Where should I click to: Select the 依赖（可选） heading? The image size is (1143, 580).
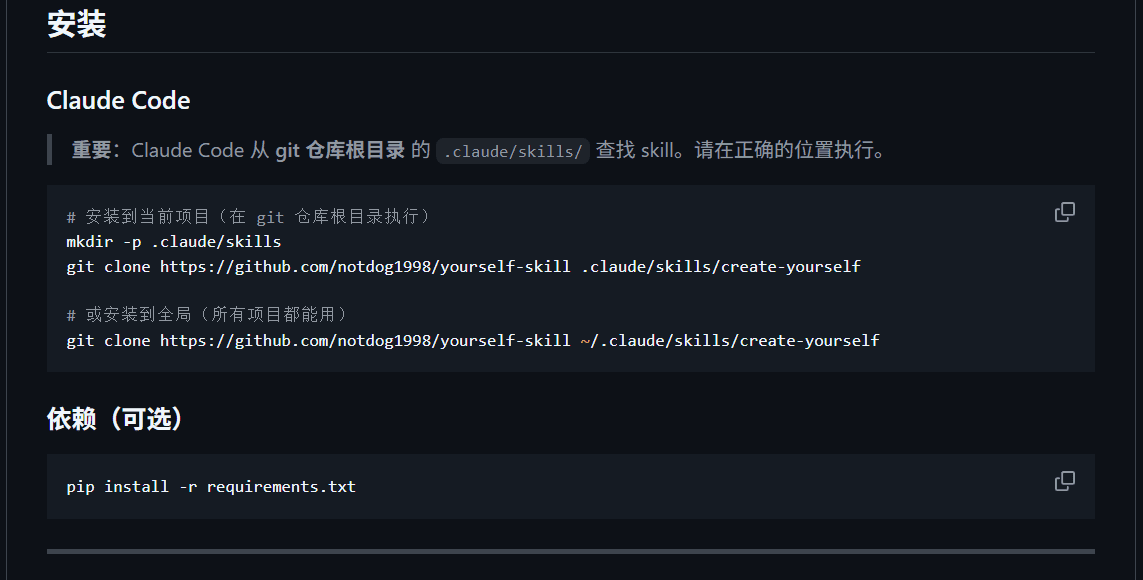(114, 418)
